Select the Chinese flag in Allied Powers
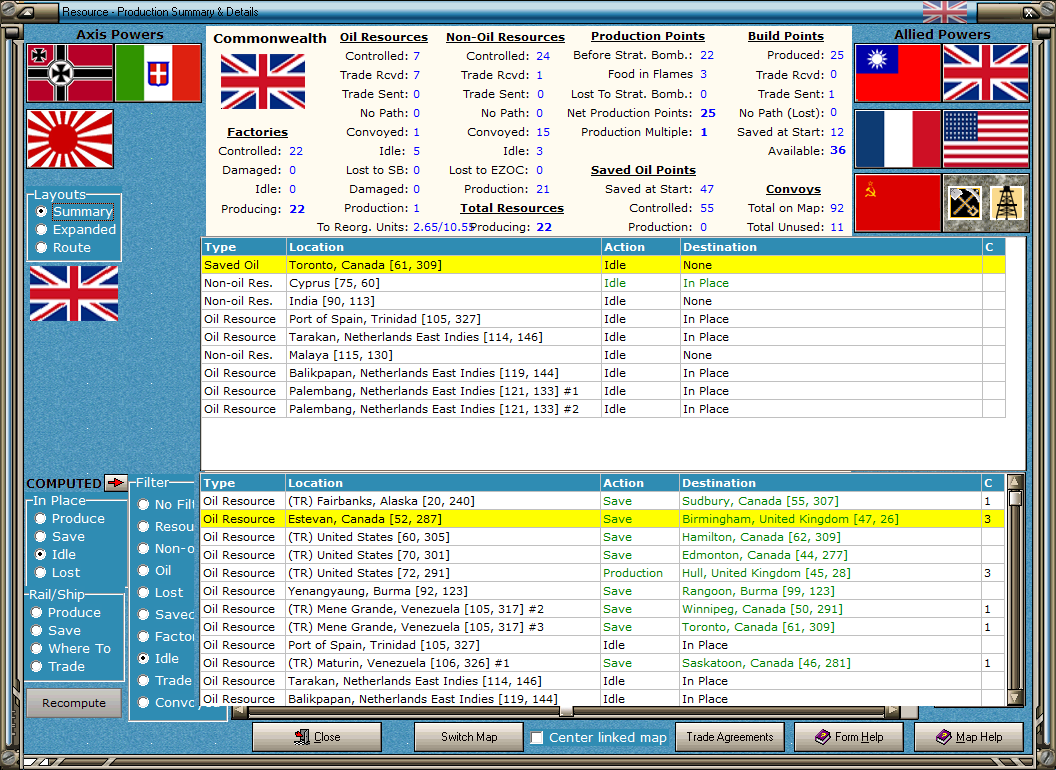This screenshot has height=770, width=1056. click(x=897, y=73)
